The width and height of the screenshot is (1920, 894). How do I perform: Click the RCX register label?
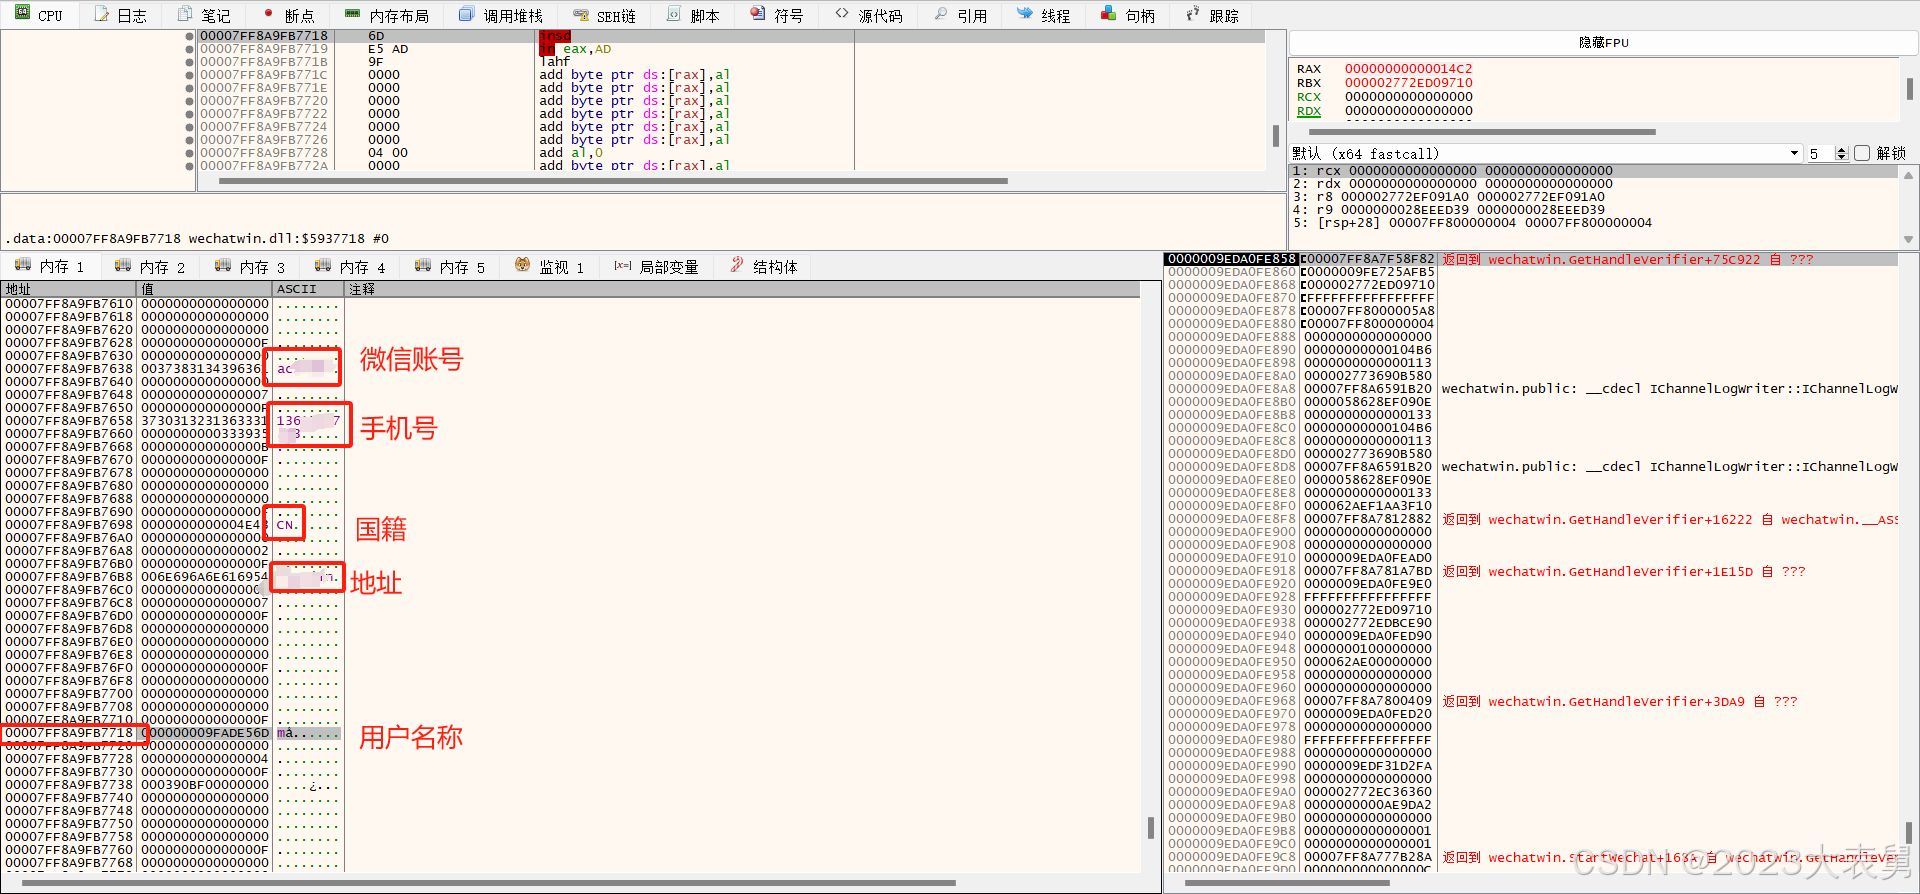pyautogui.click(x=1308, y=97)
